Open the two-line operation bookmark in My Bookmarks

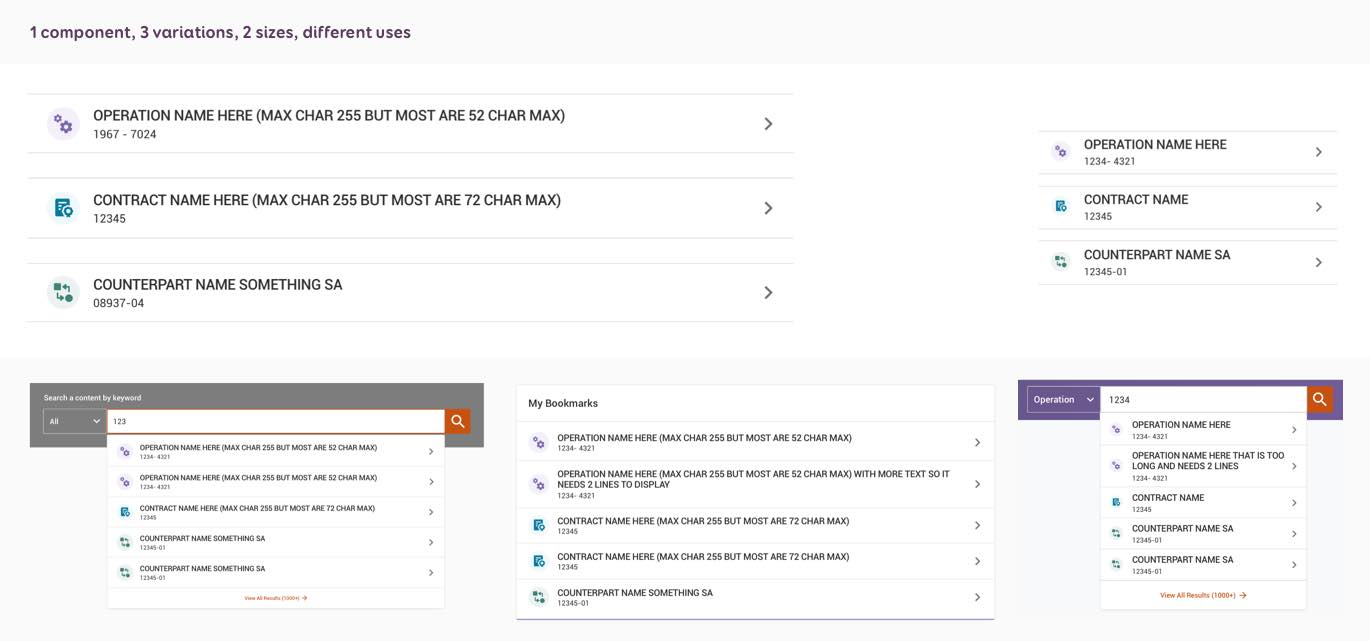pos(752,484)
